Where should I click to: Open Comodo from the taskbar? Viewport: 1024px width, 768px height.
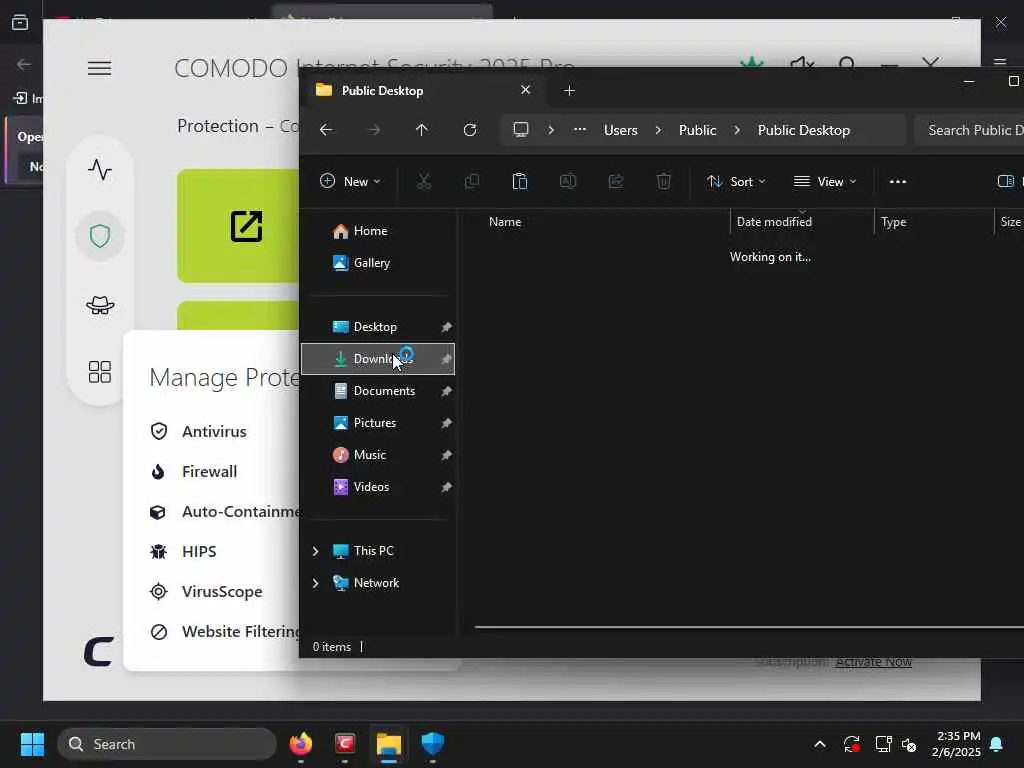coord(345,744)
